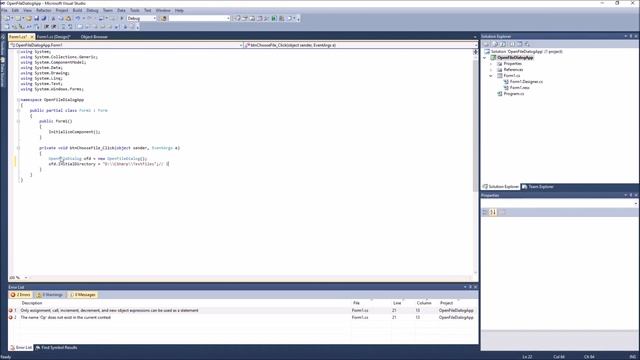Collapse the btnChooseFile_Click method outline
640x360 pixels.
pos(18,148)
